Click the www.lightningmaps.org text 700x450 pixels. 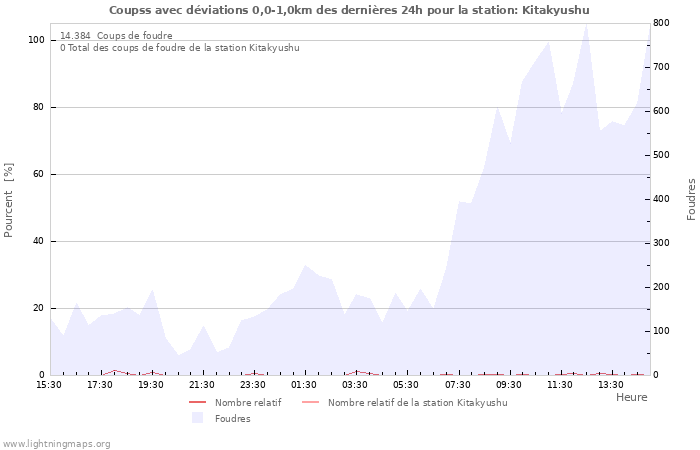pyautogui.click(x=56, y=444)
